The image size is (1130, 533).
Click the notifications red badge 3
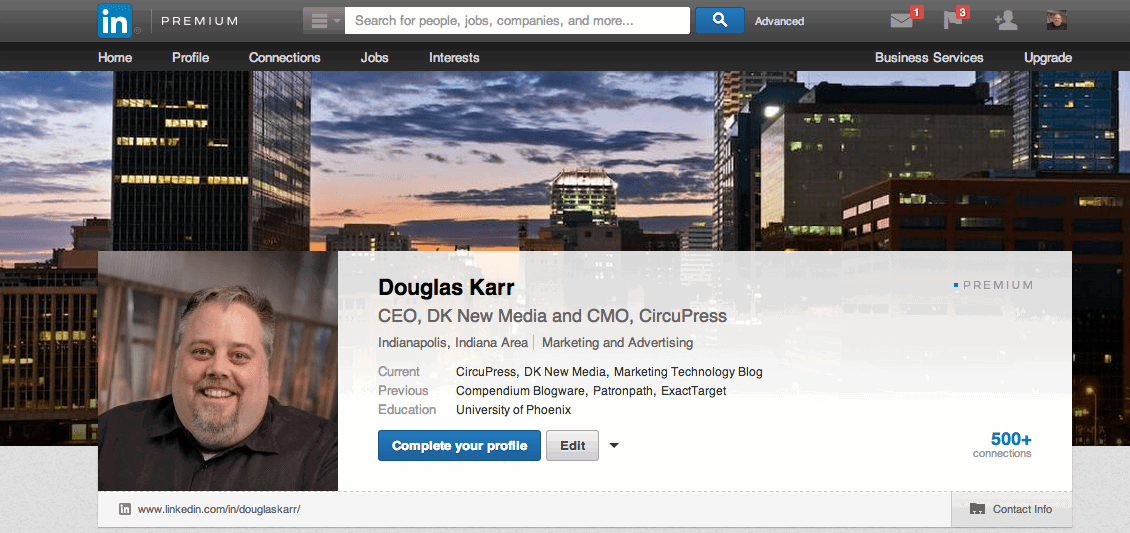coord(962,12)
